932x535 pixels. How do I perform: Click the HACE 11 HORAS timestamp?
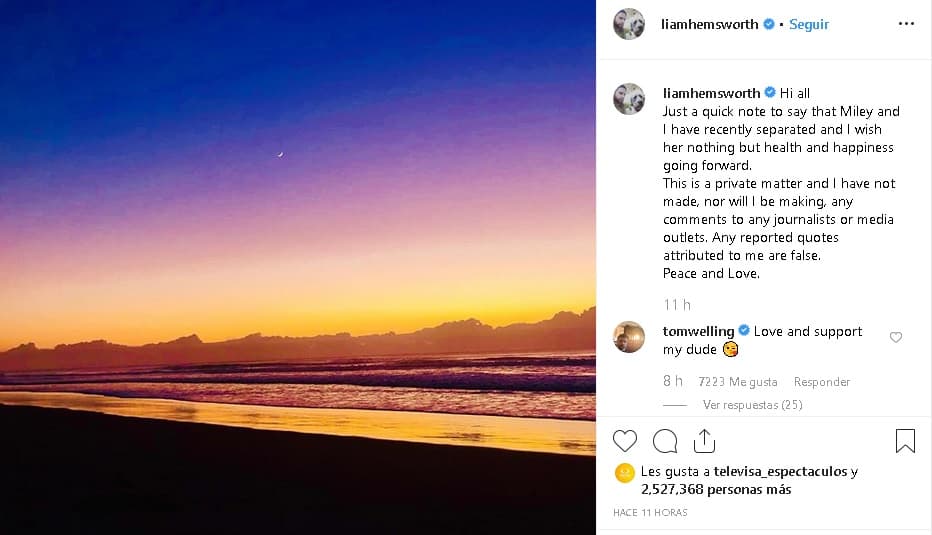651,513
